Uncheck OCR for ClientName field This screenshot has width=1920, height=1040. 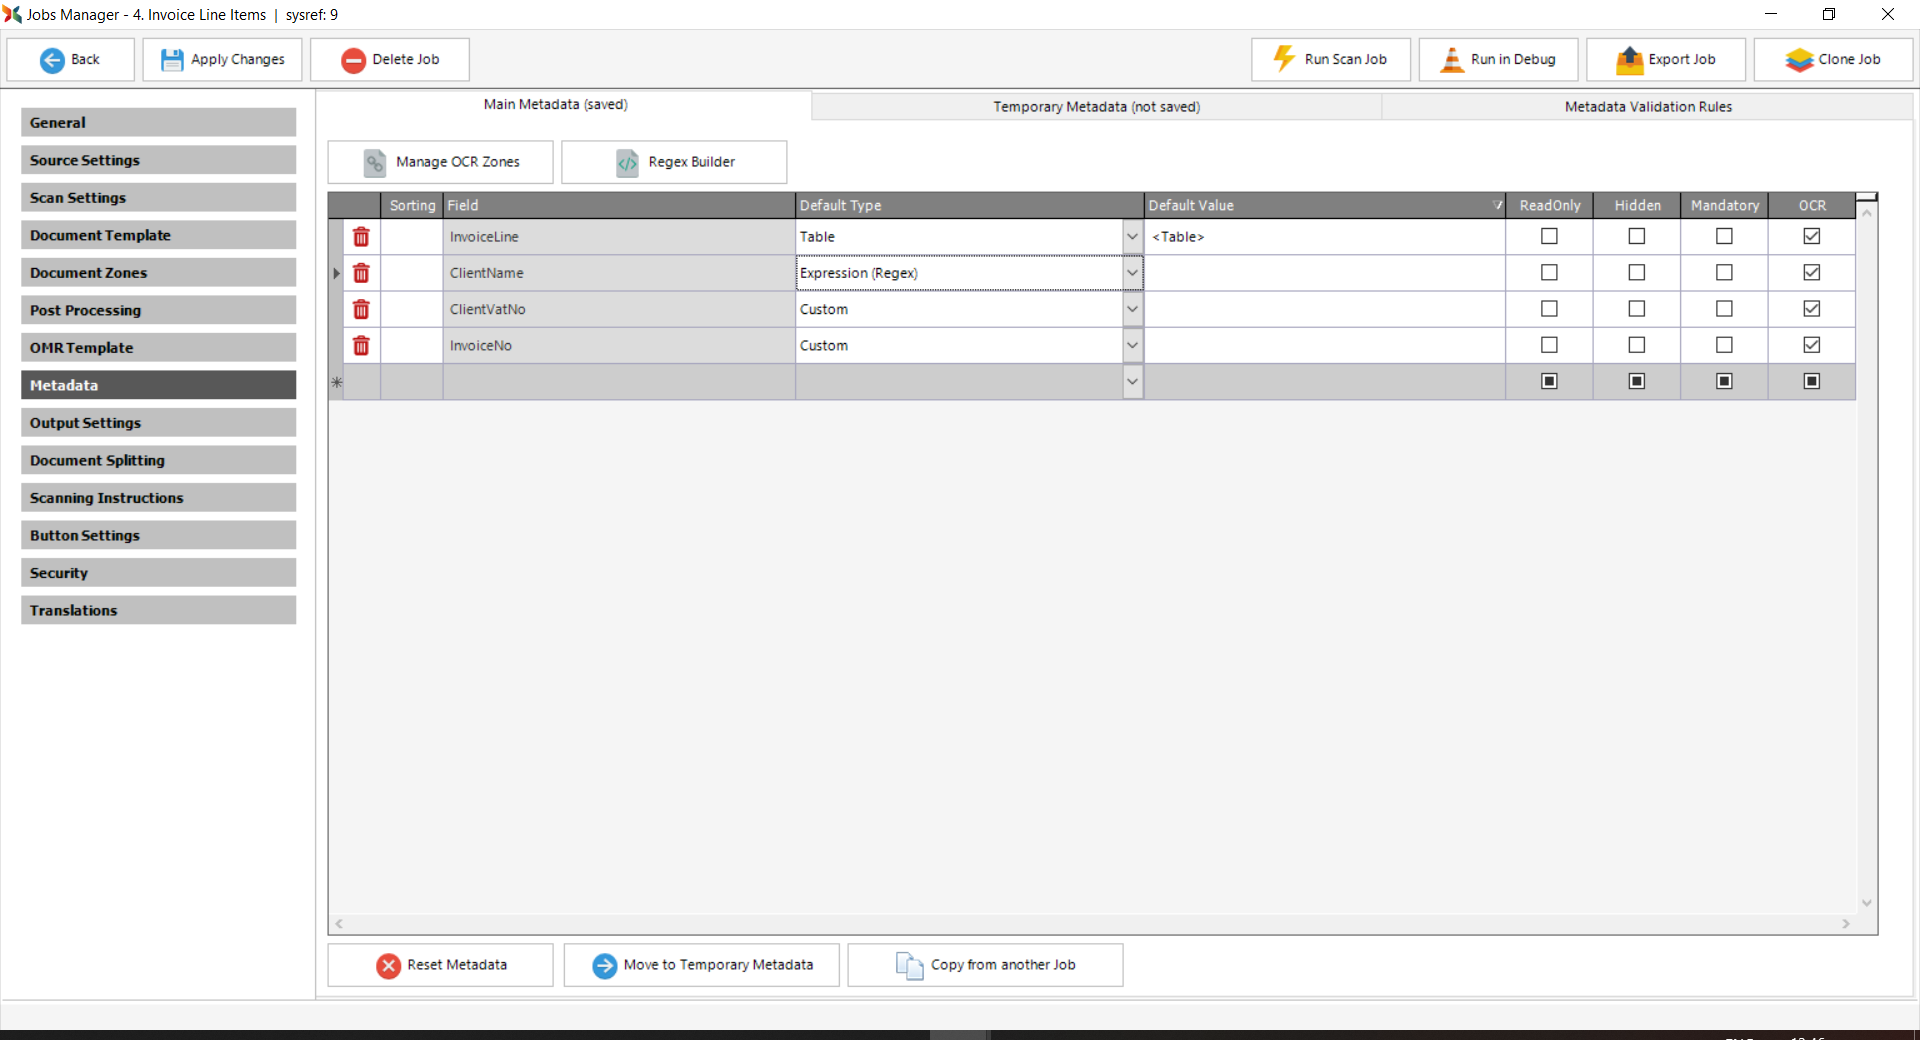1811,273
